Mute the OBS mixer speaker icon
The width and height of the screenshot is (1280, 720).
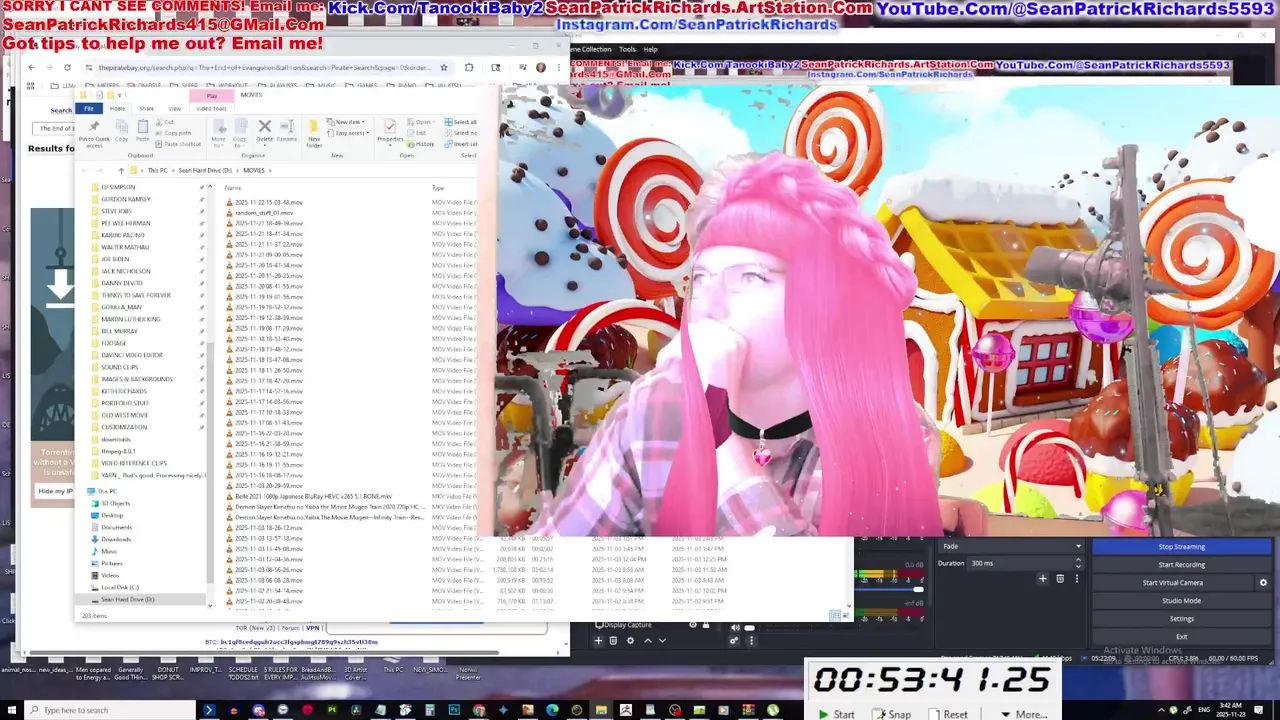pyautogui.click(x=735, y=628)
